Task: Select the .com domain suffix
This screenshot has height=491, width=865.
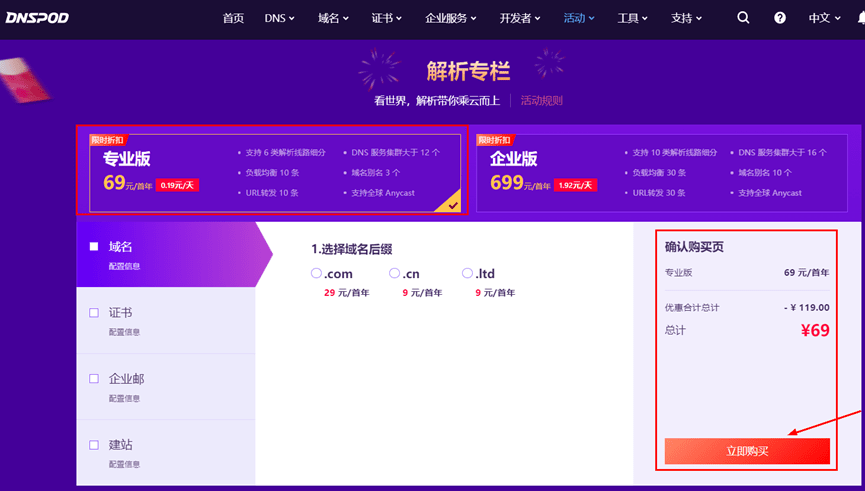Action: (x=316, y=273)
